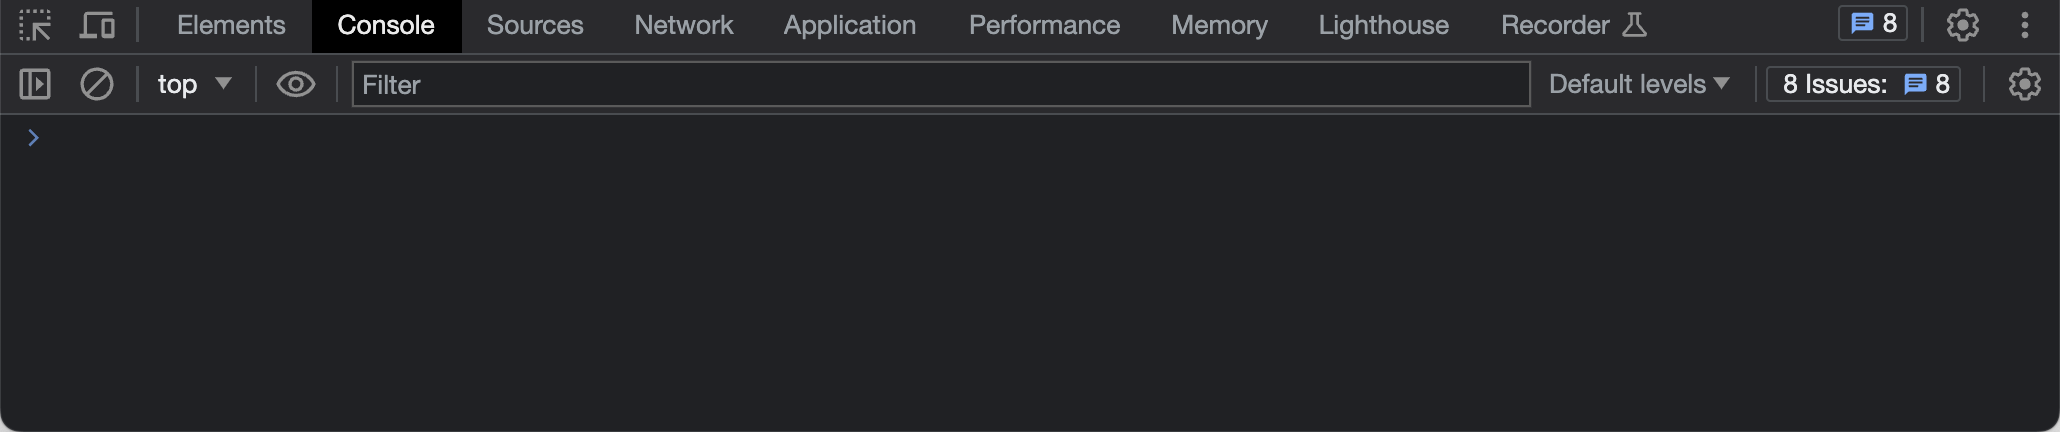Open the top JavaScript context dropdown
Screen dimensions: 2060x432
[194, 84]
